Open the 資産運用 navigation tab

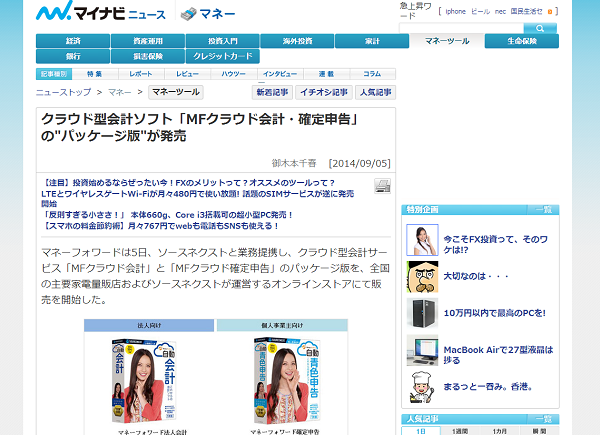coord(148,41)
